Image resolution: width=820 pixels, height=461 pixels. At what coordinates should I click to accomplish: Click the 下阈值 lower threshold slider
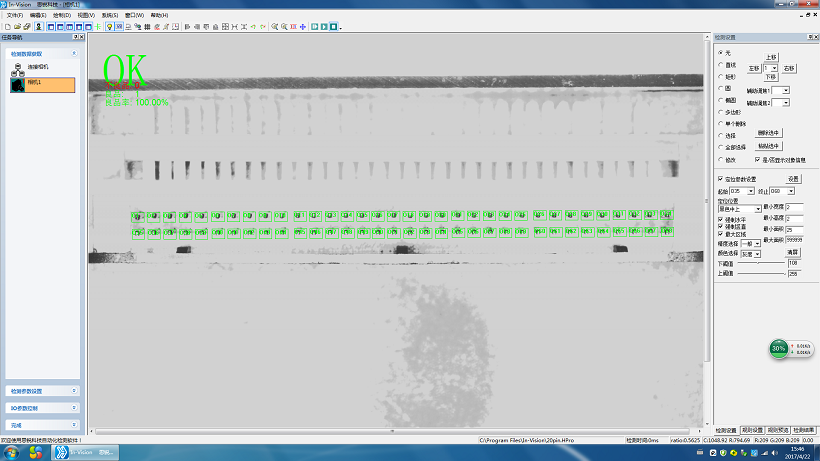coord(760,263)
